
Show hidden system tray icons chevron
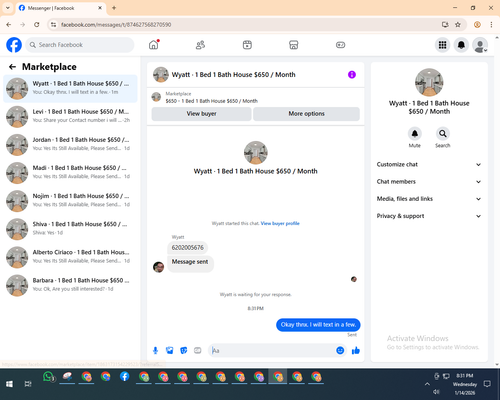point(427,384)
